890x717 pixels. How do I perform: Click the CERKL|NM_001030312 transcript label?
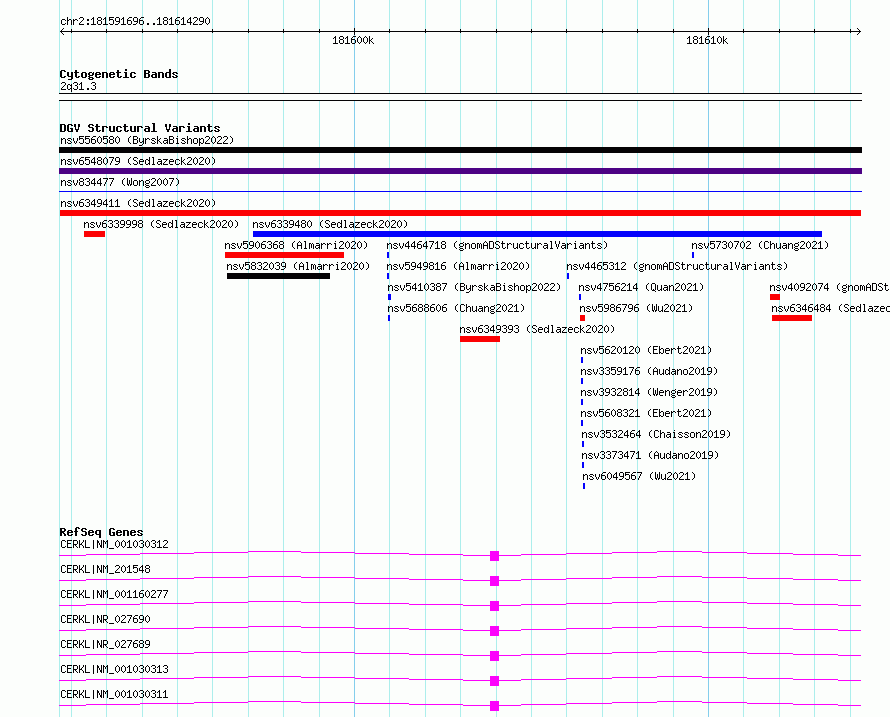coord(114,544)
